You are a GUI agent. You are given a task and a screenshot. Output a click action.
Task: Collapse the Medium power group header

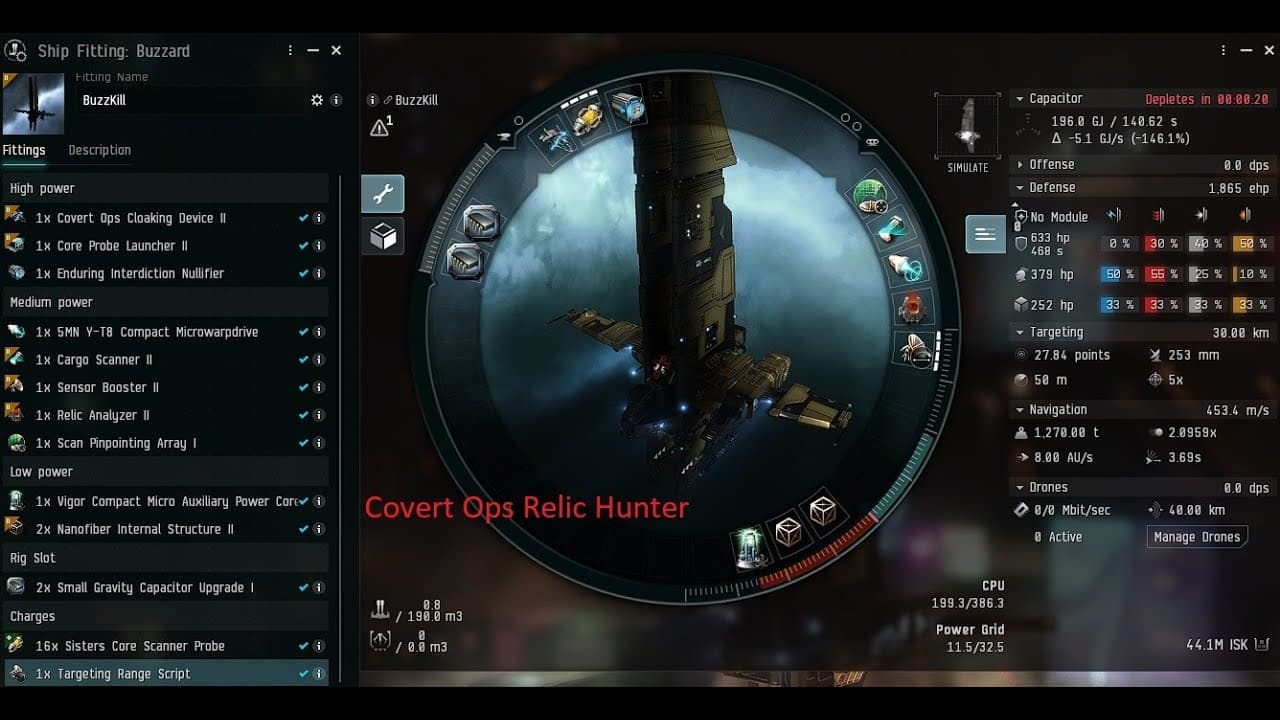pyautogui.click(x=165, y=302)
